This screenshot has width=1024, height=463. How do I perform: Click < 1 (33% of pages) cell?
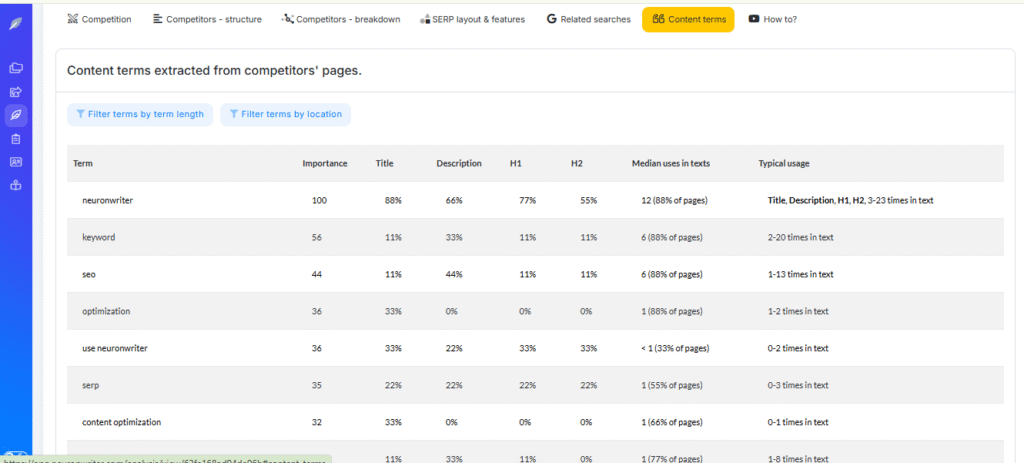coord(675,349)
